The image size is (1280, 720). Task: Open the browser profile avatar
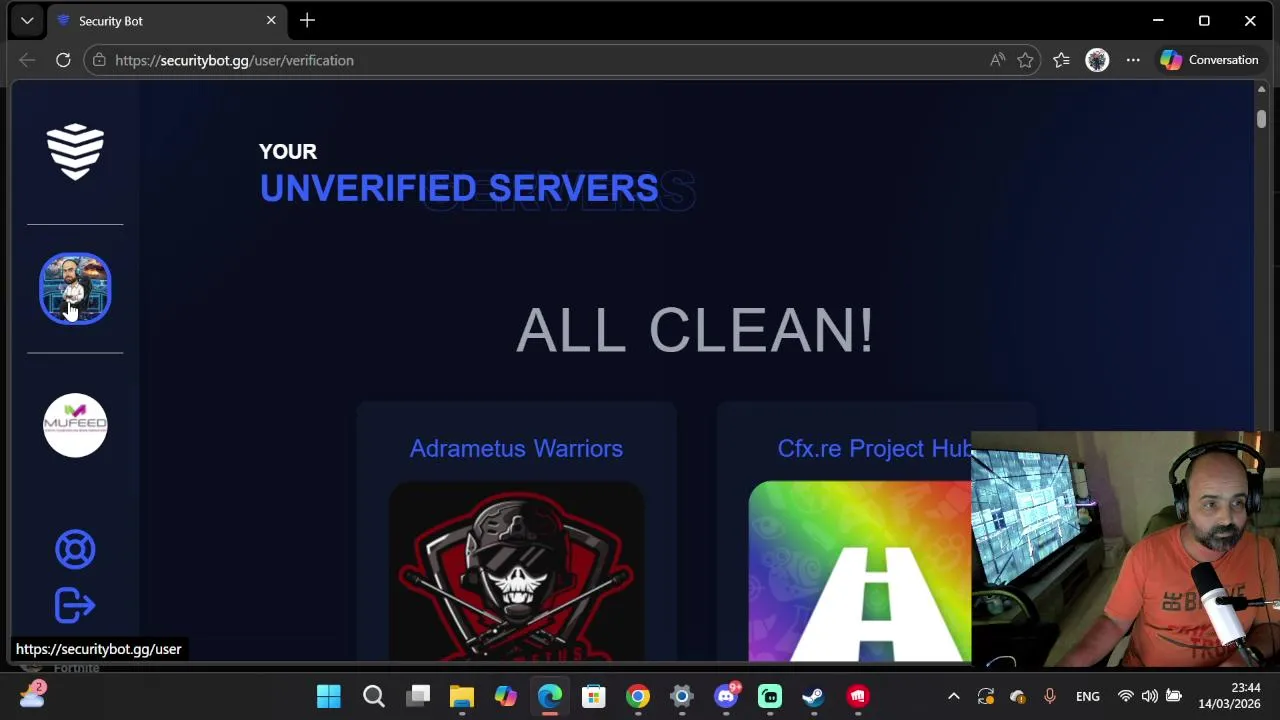tap(1097, 60)
